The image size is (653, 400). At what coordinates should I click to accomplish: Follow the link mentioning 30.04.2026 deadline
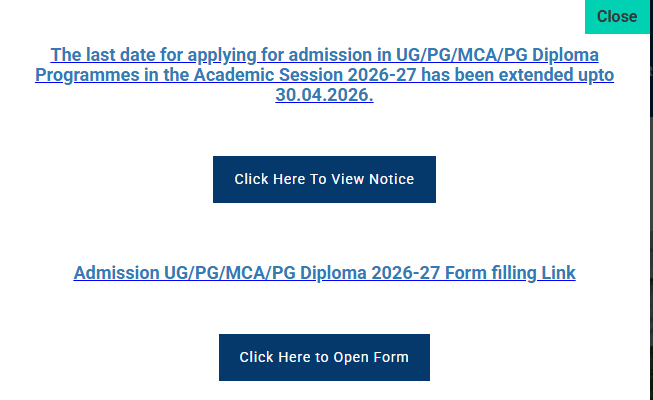324,97
